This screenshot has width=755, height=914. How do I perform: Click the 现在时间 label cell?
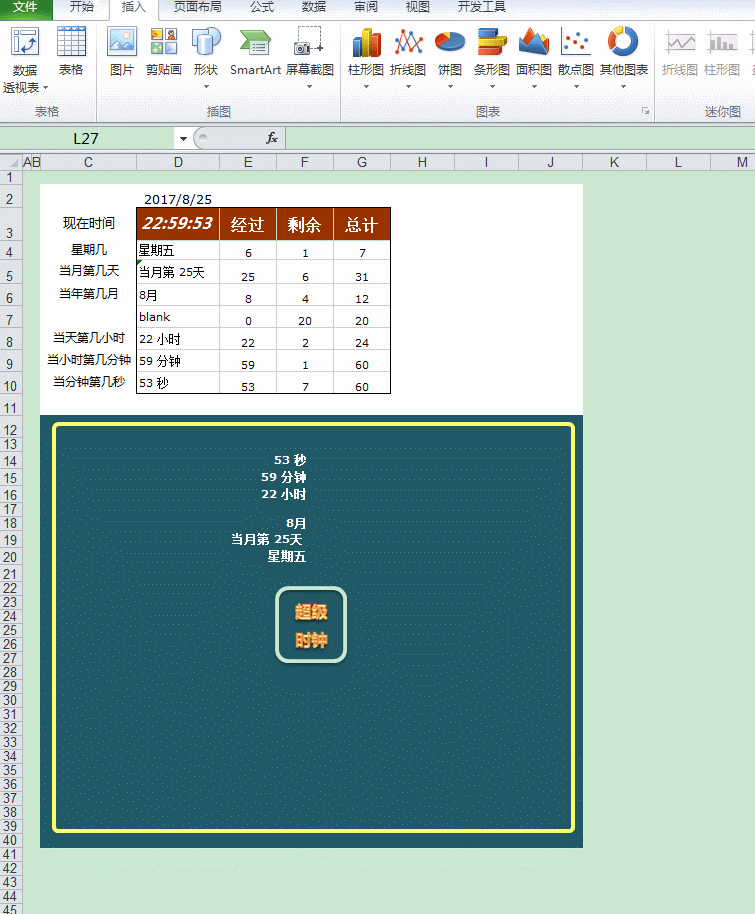[x=89, y=223]
